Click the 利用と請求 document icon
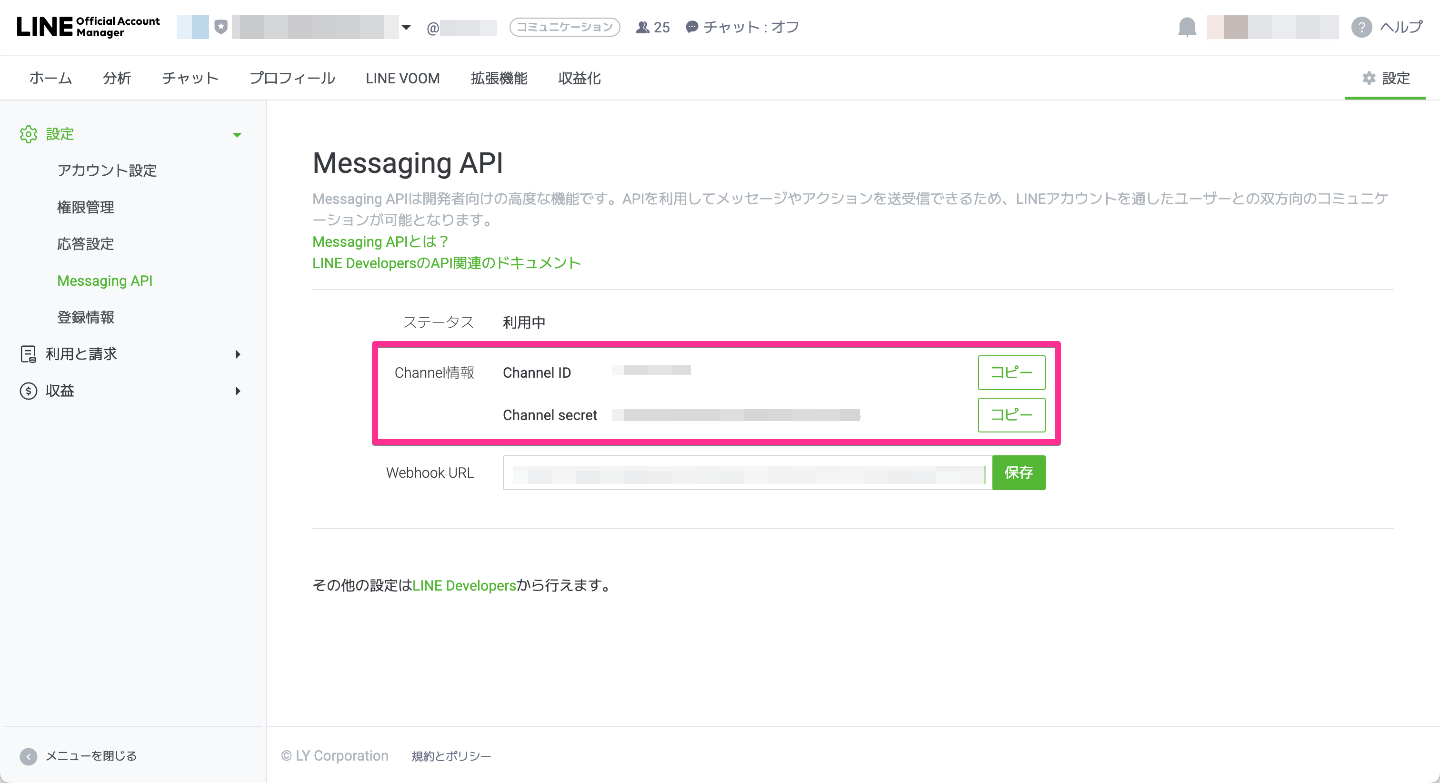The width and height of the screenshot is (1440, 783). (x=29, y=354)
